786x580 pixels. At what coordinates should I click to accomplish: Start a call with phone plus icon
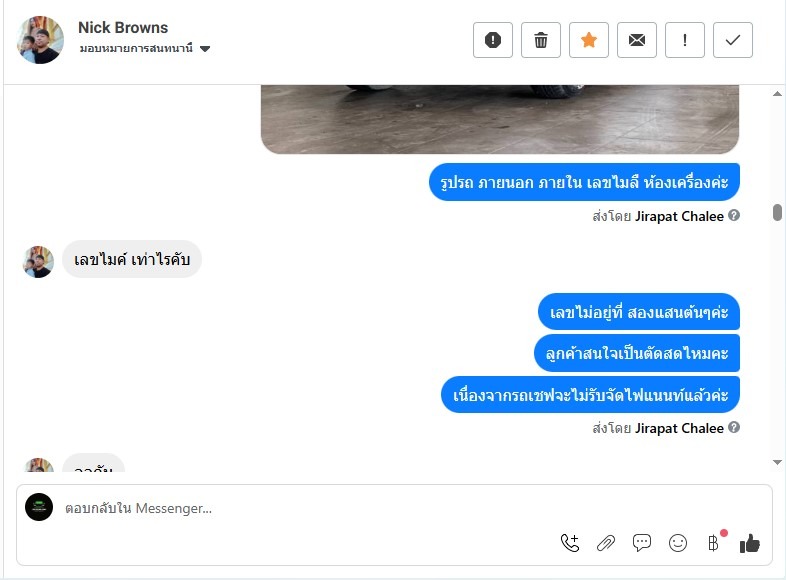tap(569, 543)
